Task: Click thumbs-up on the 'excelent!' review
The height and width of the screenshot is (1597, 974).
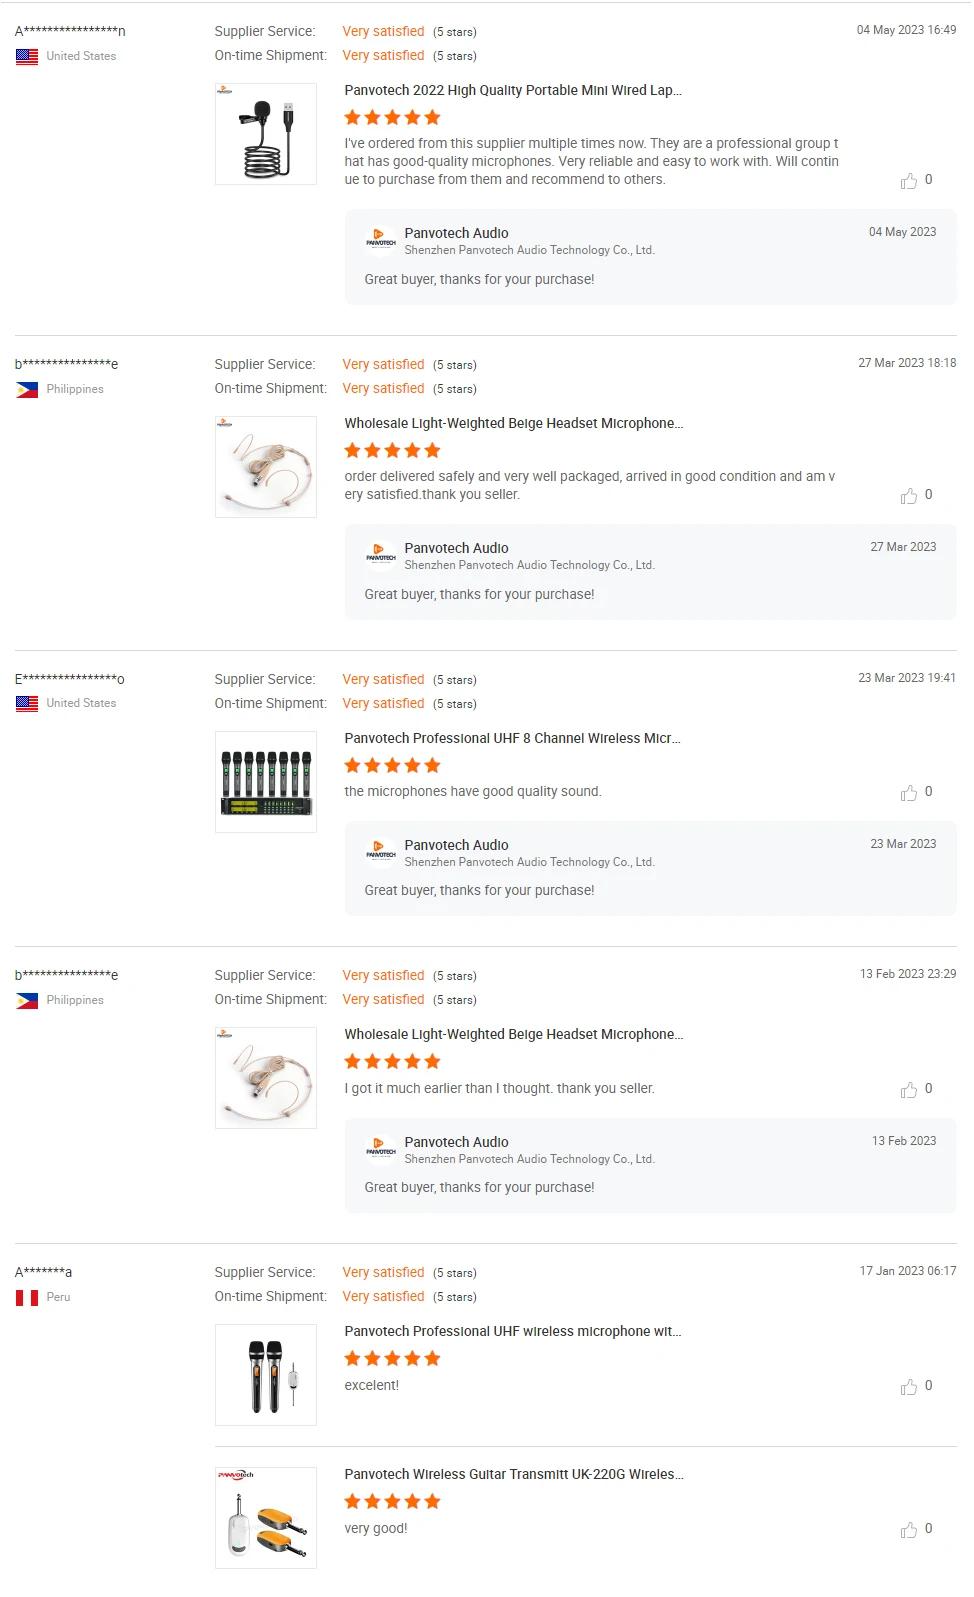Action: coord(908,1387)
